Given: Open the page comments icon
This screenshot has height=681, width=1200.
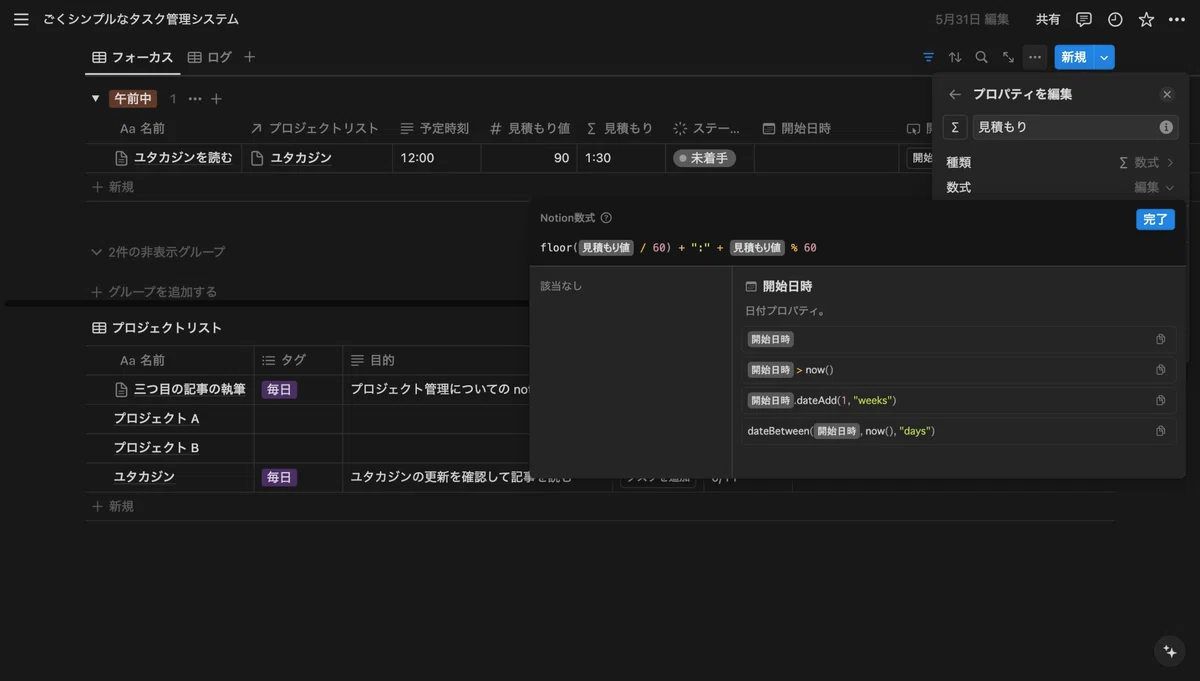Looking at the screenshot, I should click(1084, 19).
